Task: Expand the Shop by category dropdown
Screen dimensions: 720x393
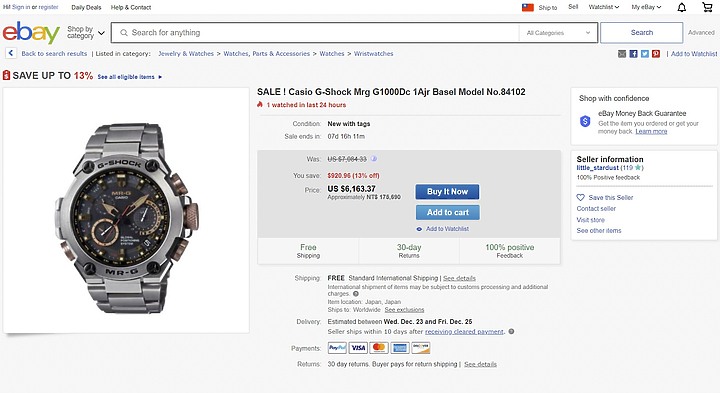Action: (86, 33)
